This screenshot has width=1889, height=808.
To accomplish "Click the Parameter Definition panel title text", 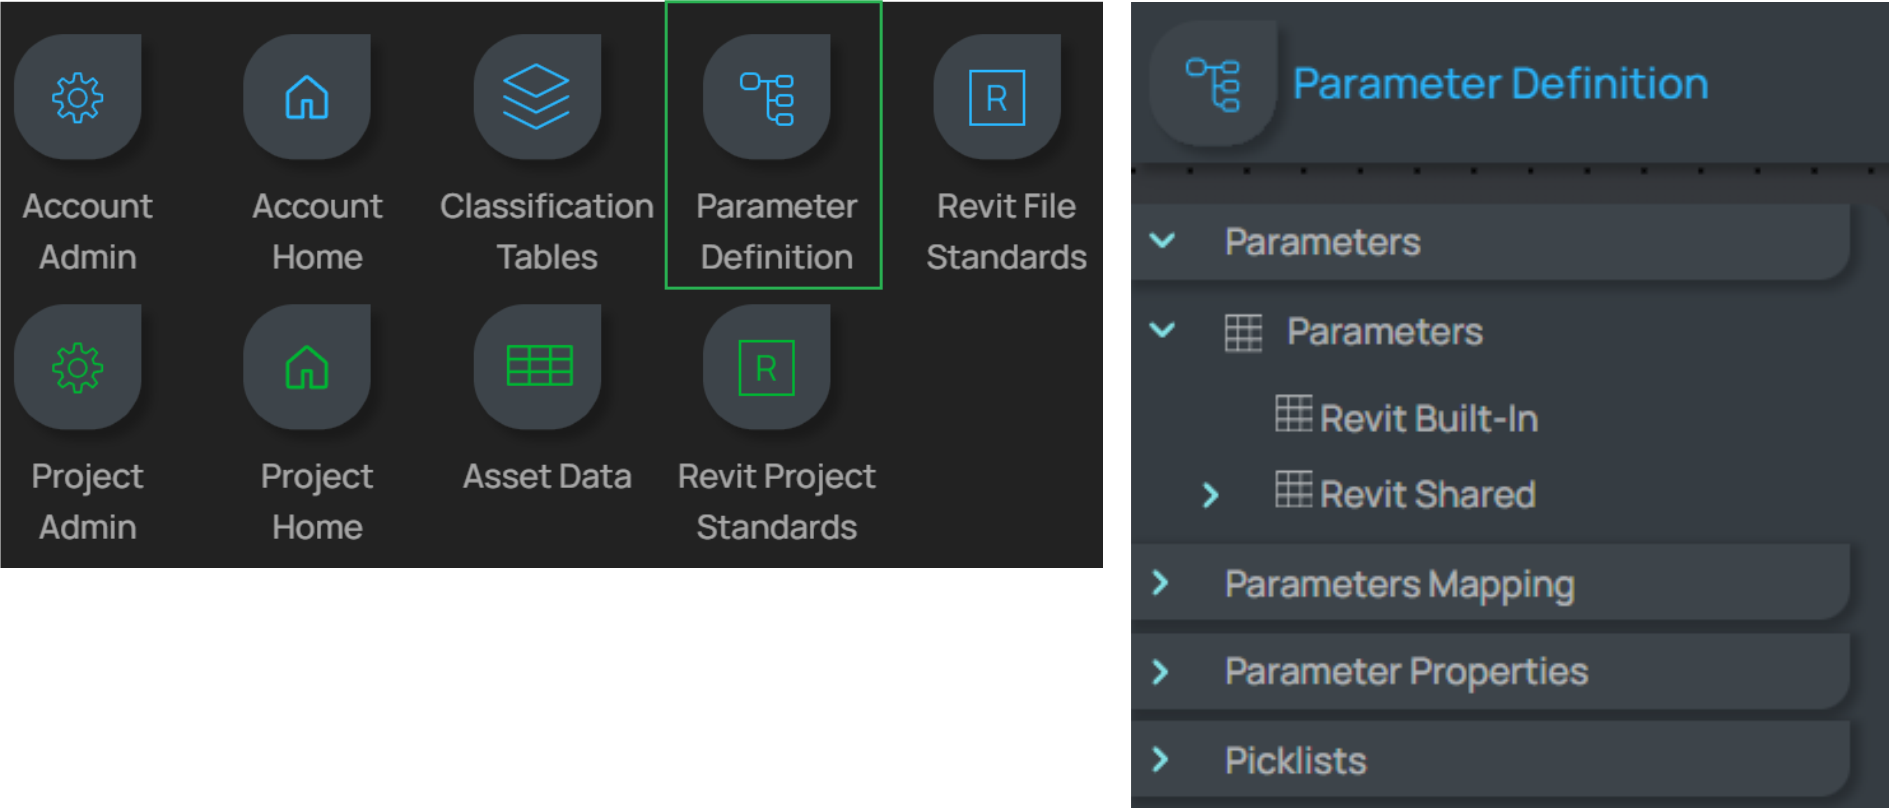I will tap(1500, 84).
